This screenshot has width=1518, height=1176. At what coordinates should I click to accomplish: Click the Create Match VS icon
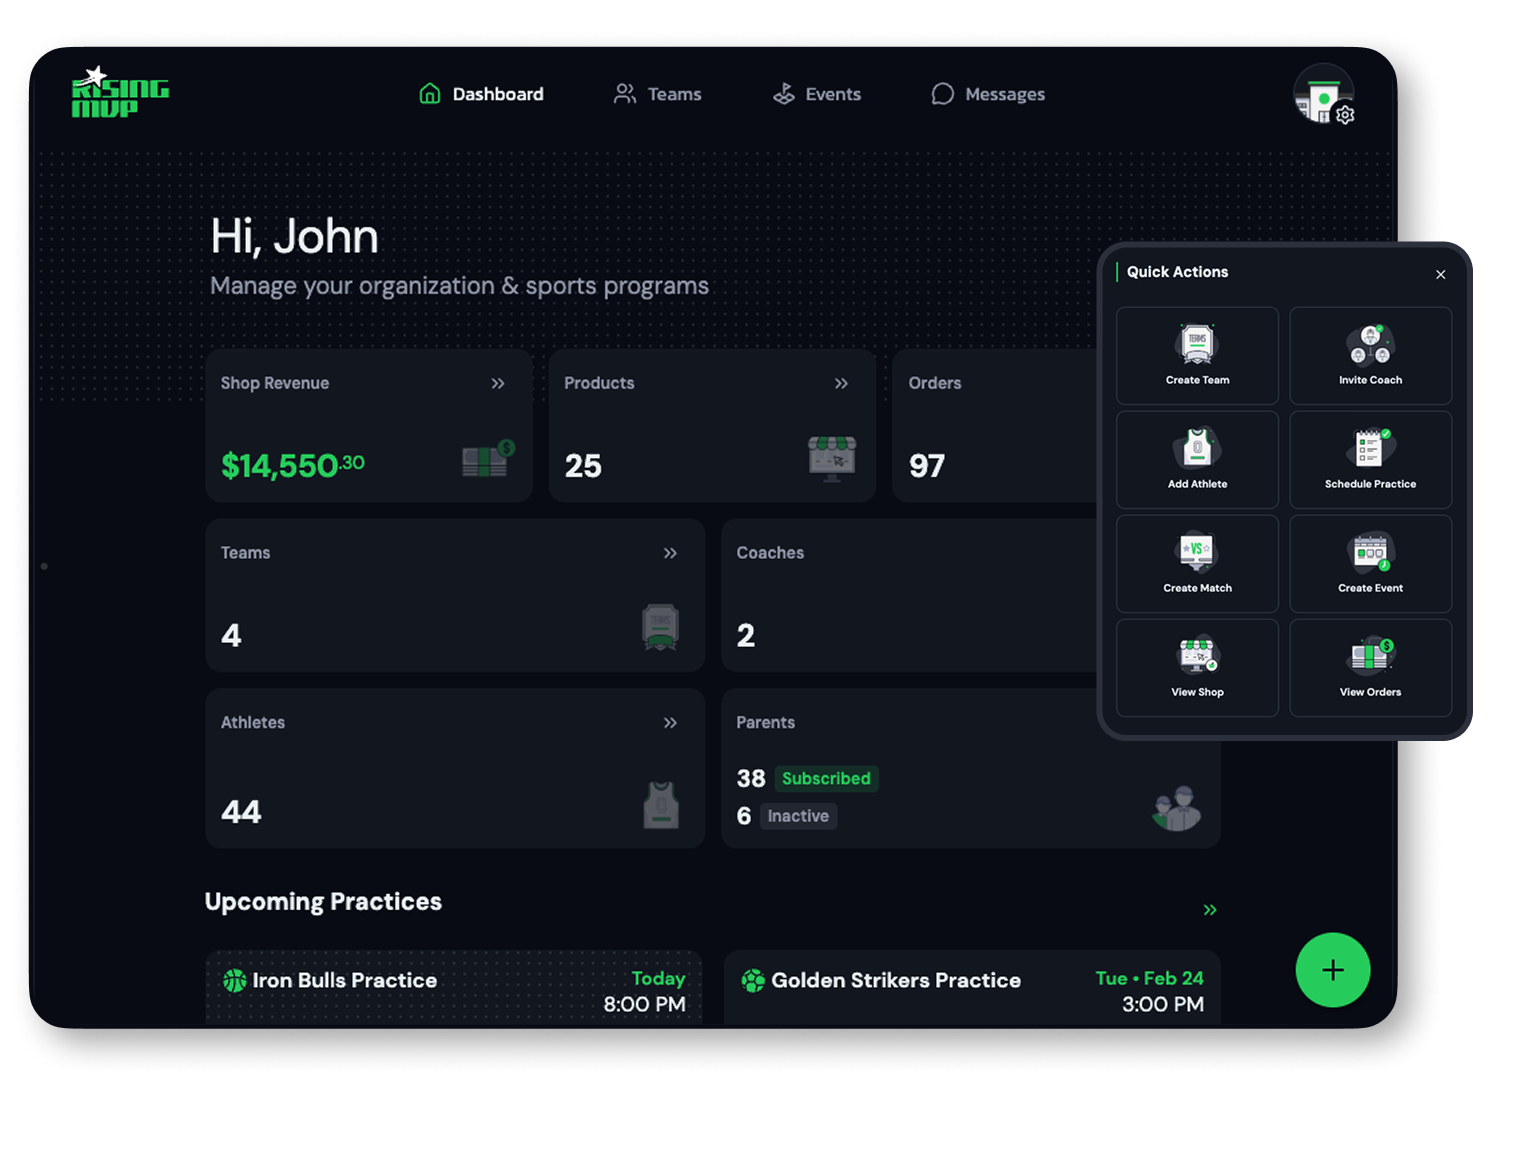[1197, 551]
